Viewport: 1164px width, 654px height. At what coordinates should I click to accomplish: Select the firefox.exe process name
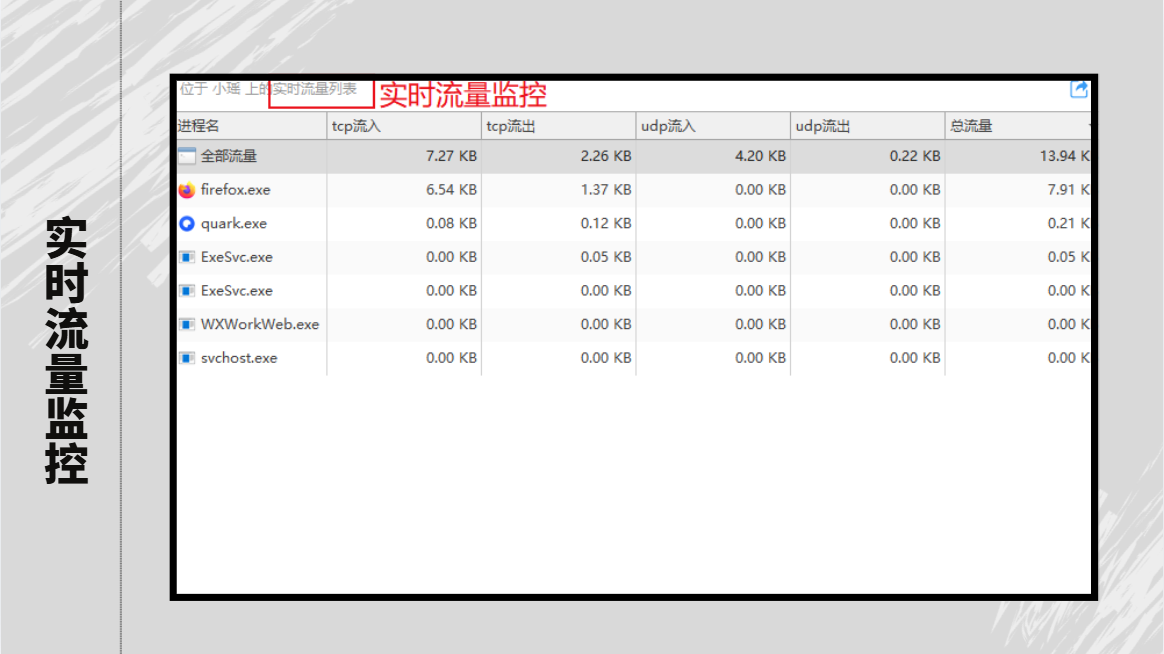235,190
